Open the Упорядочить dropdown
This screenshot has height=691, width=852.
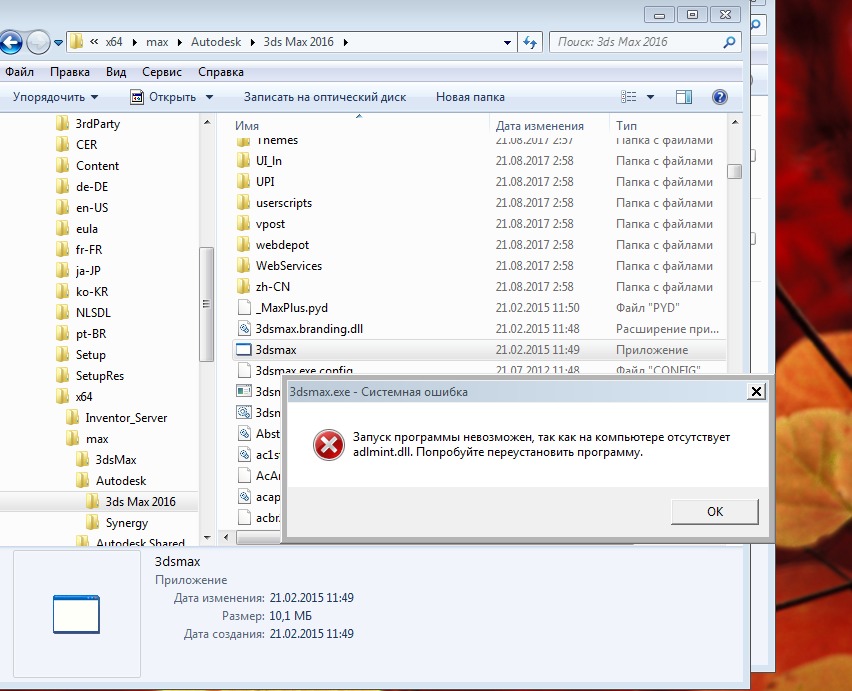pyautogui.click(x=55, y=97)
